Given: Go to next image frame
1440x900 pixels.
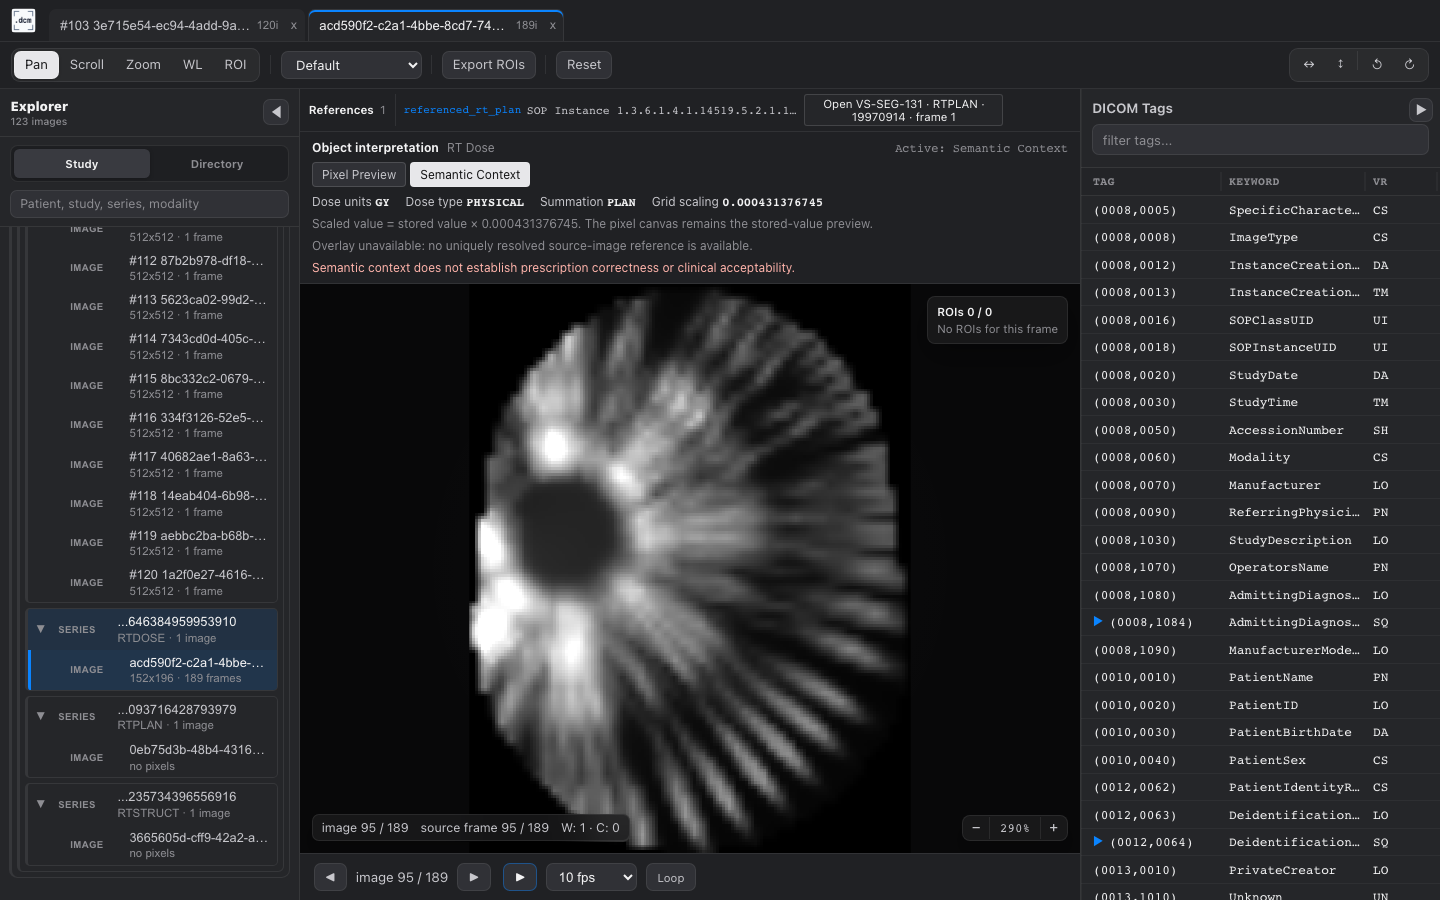Looking at the screenshot, I should click(x=474, y=877).
